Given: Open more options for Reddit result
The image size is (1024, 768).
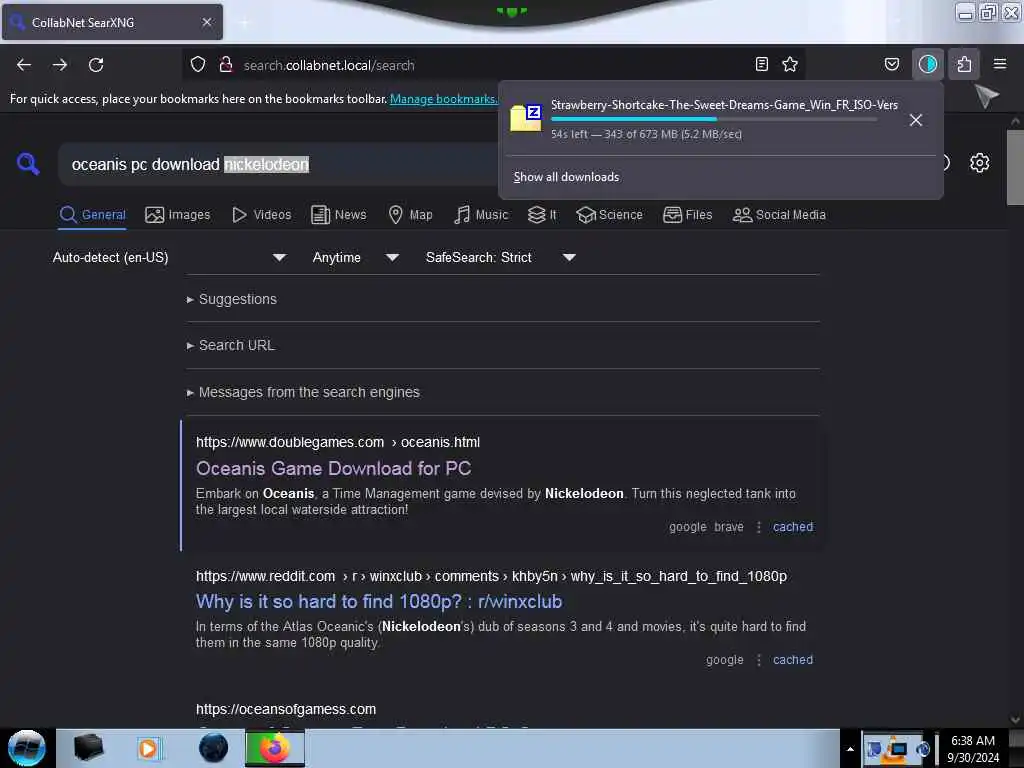Looking at the screenshot, I should tap(758, 660).
